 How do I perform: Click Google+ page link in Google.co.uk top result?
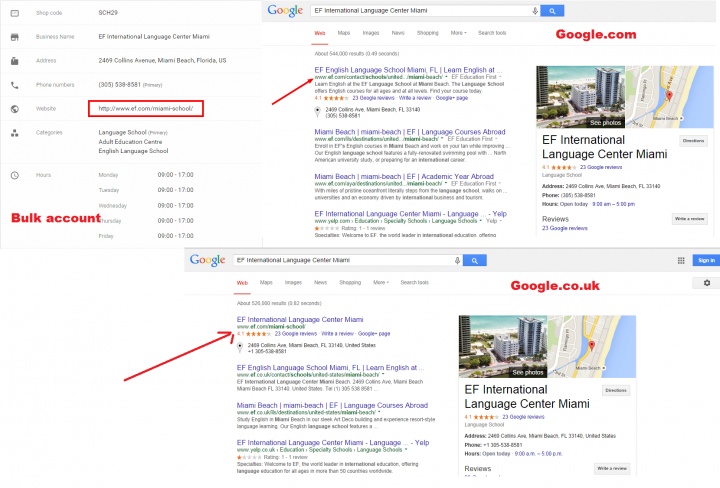pyautogui.click(x=374, y=334)
